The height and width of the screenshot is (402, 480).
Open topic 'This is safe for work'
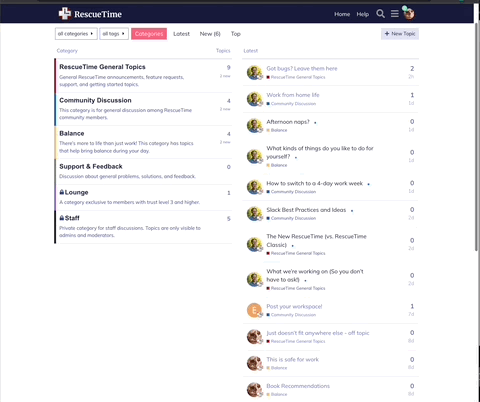[x=292, y=359]
